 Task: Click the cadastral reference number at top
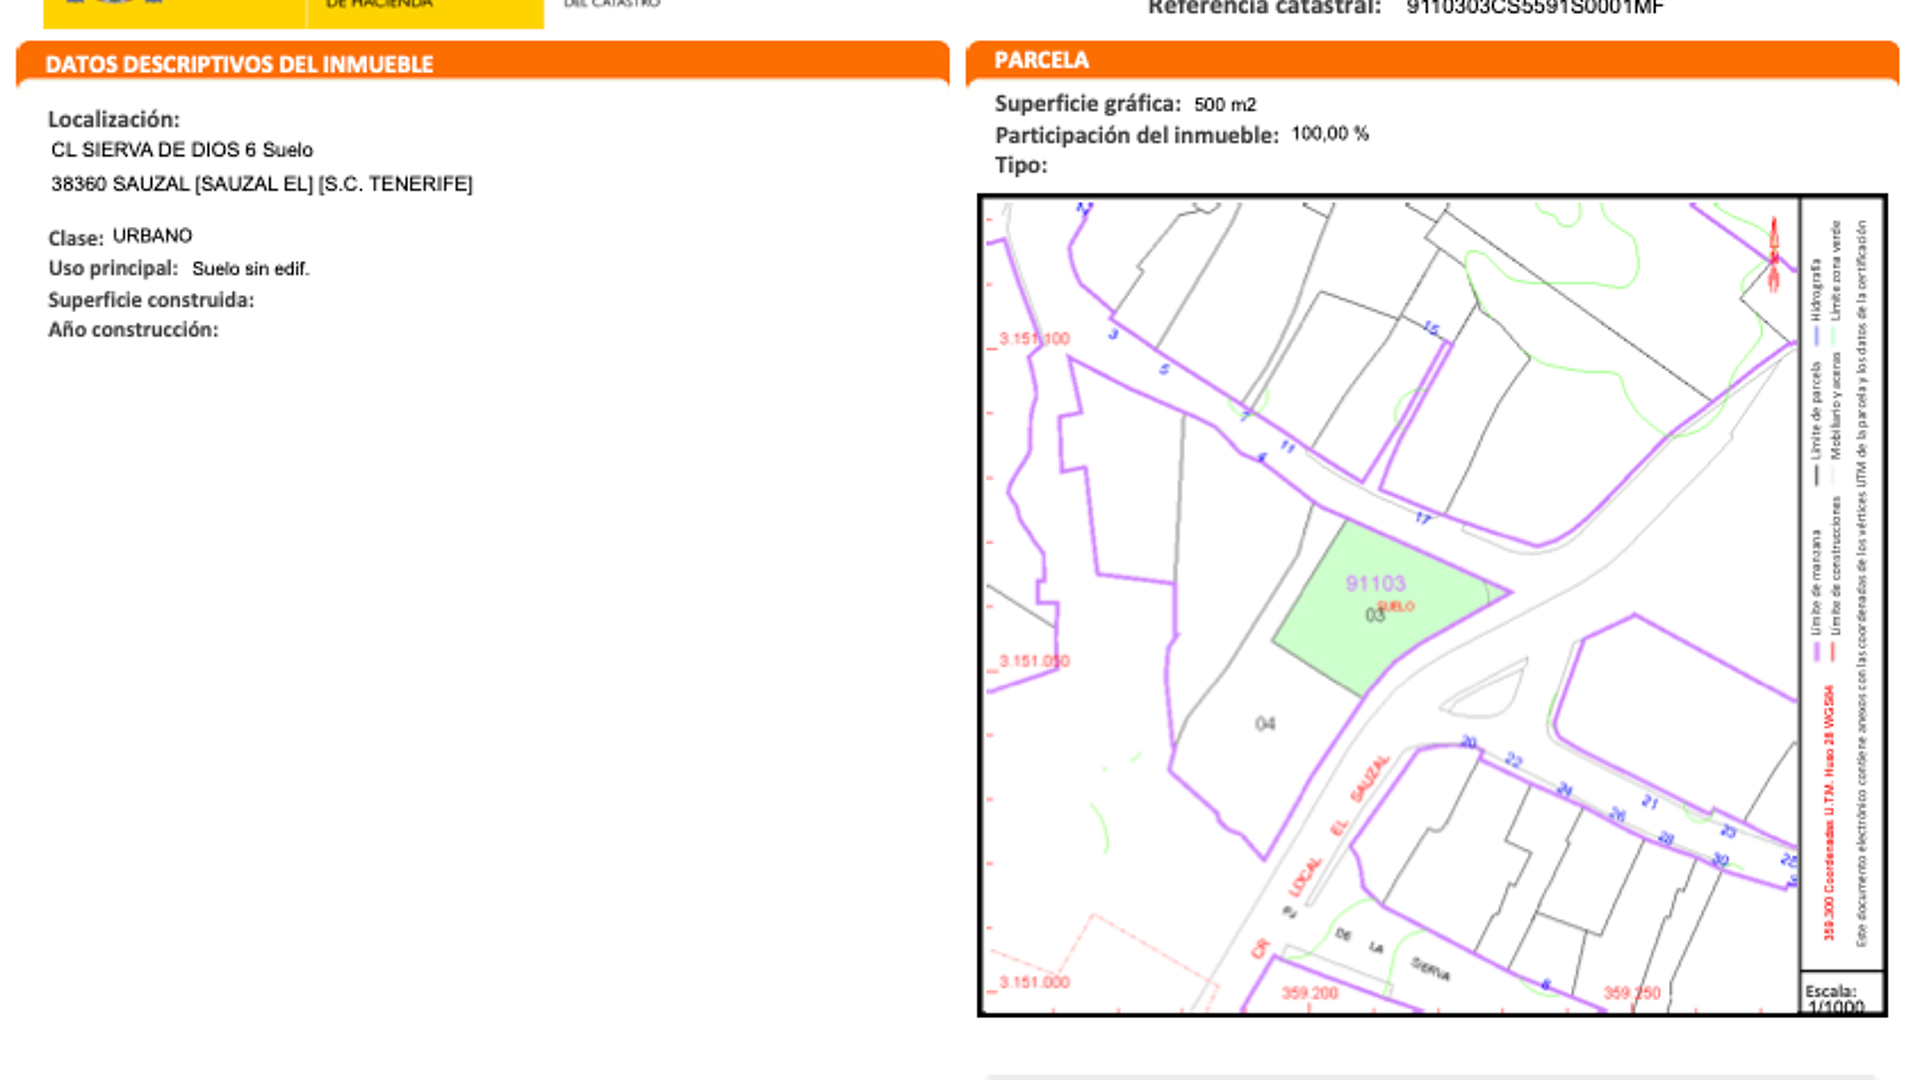click(1535, 8)
